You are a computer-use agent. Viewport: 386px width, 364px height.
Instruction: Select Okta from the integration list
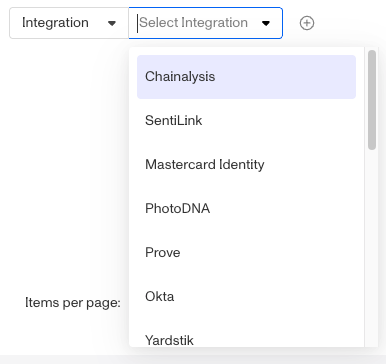246,297
